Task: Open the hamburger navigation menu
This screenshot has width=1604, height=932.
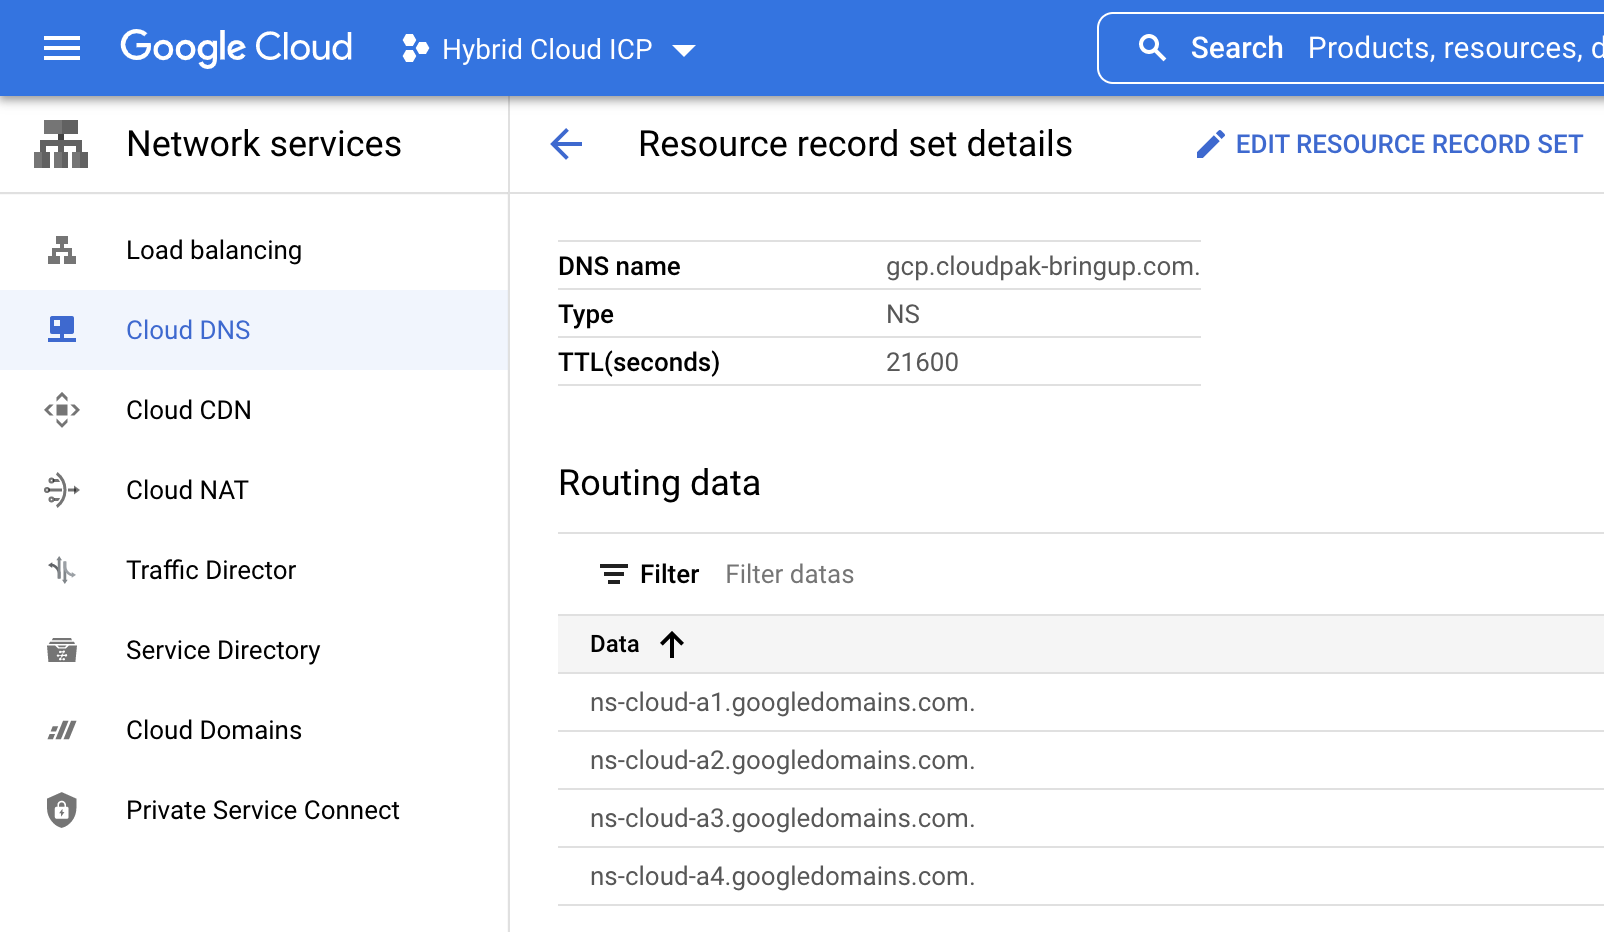Action: pyautogui.click(x=62, y=48)
